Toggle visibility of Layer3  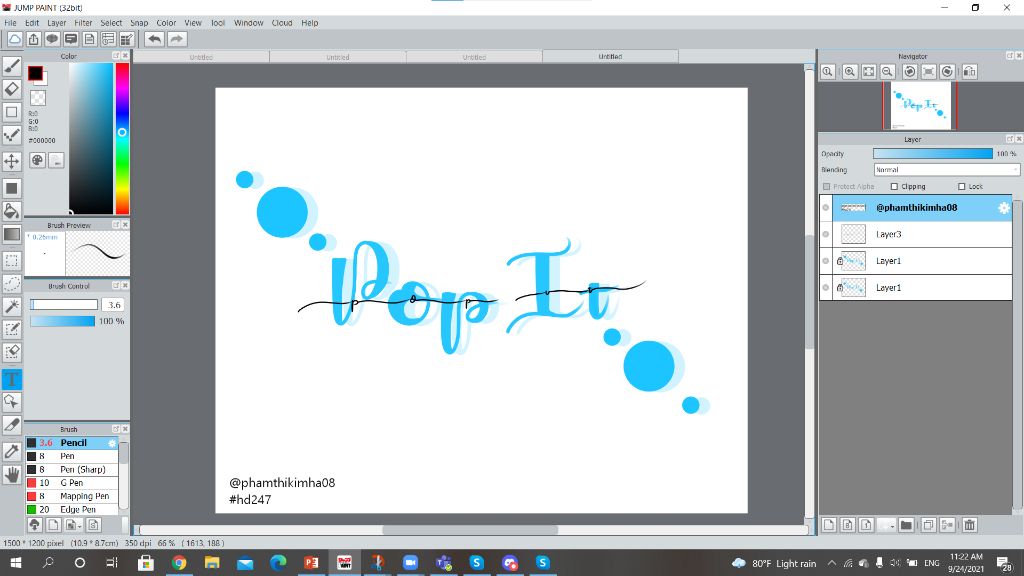pos(826,234)
